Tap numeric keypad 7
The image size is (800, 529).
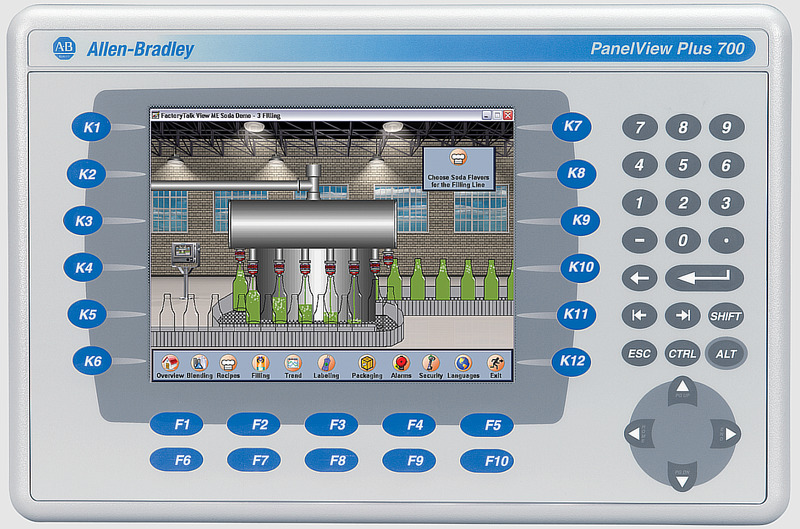640,128
